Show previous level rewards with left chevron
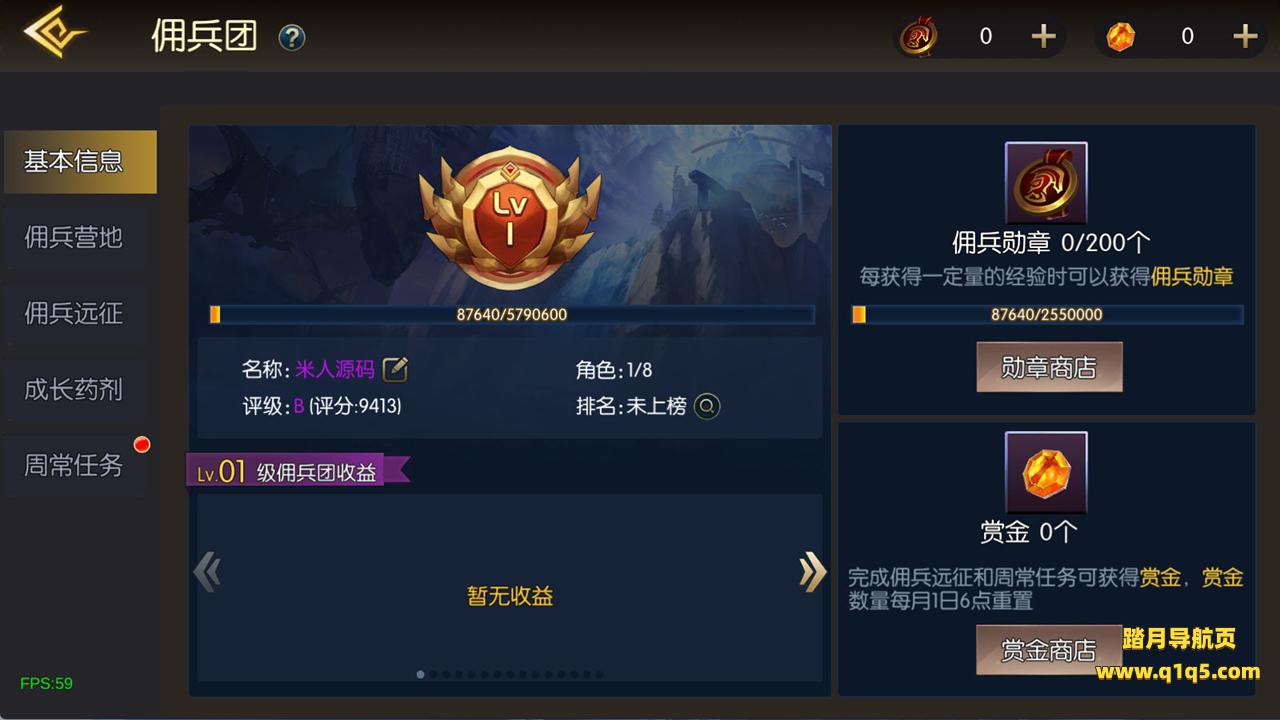The width and height of the screenshot is (1280, 720). [x=207, y=572]
